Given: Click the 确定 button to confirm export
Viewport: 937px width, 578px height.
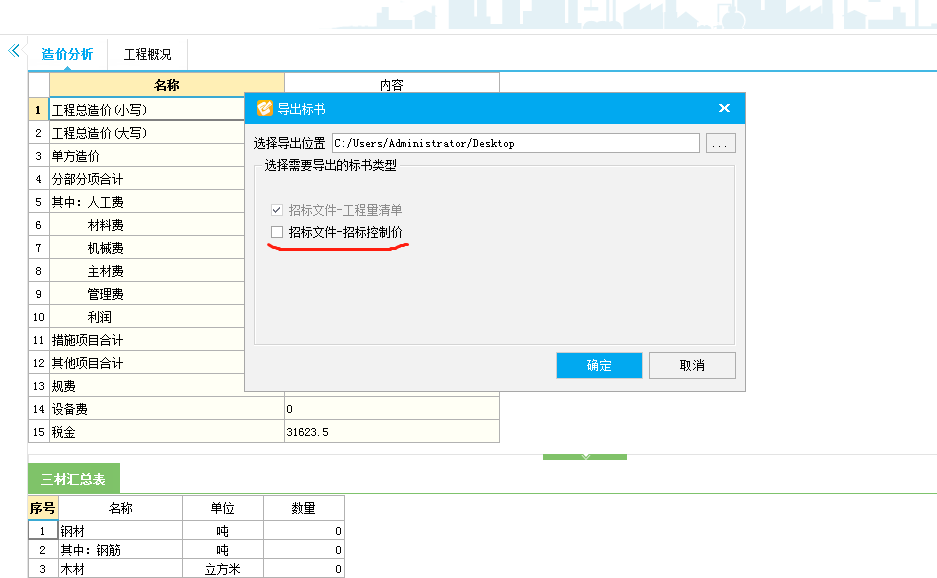Looking at the screenshot, I should (x=598, y=365).
